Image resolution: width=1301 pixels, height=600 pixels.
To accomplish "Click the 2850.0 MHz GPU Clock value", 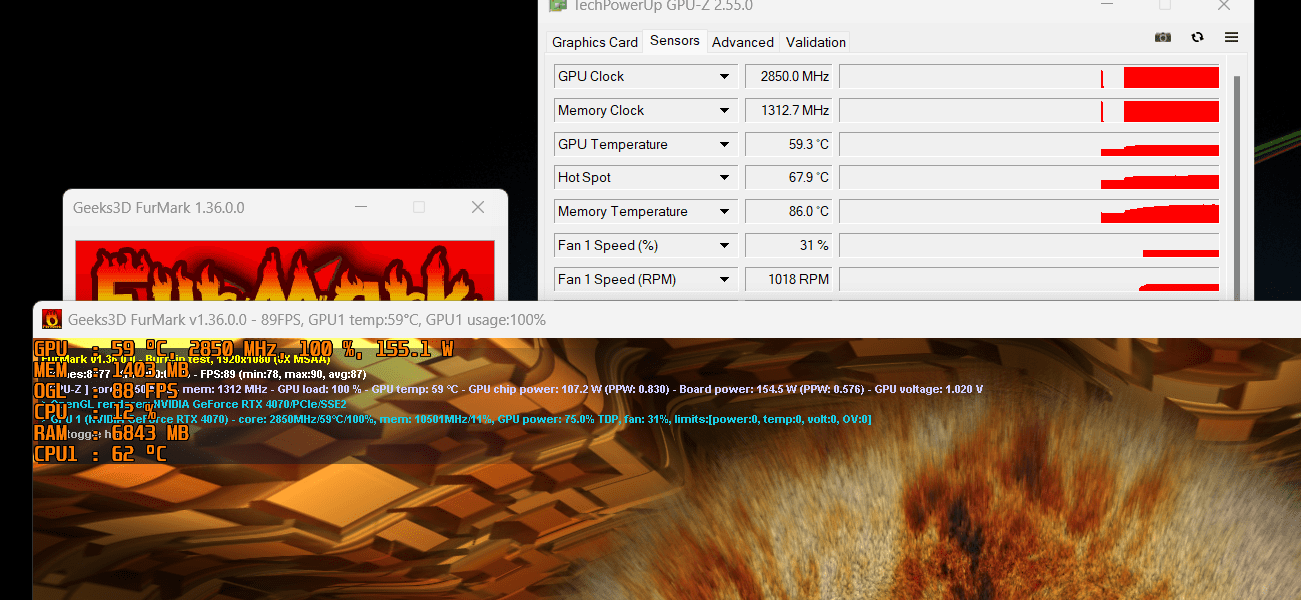I will point(790,77).
